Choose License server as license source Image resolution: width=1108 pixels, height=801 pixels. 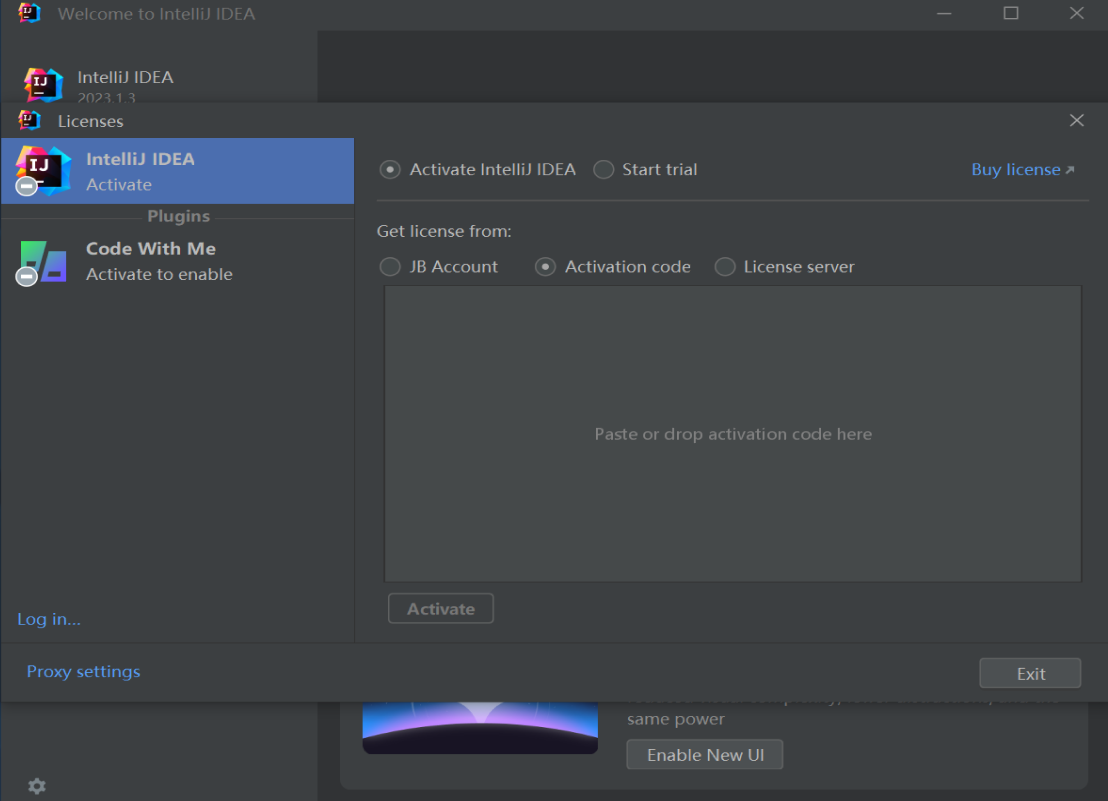[x=725, y=267]
